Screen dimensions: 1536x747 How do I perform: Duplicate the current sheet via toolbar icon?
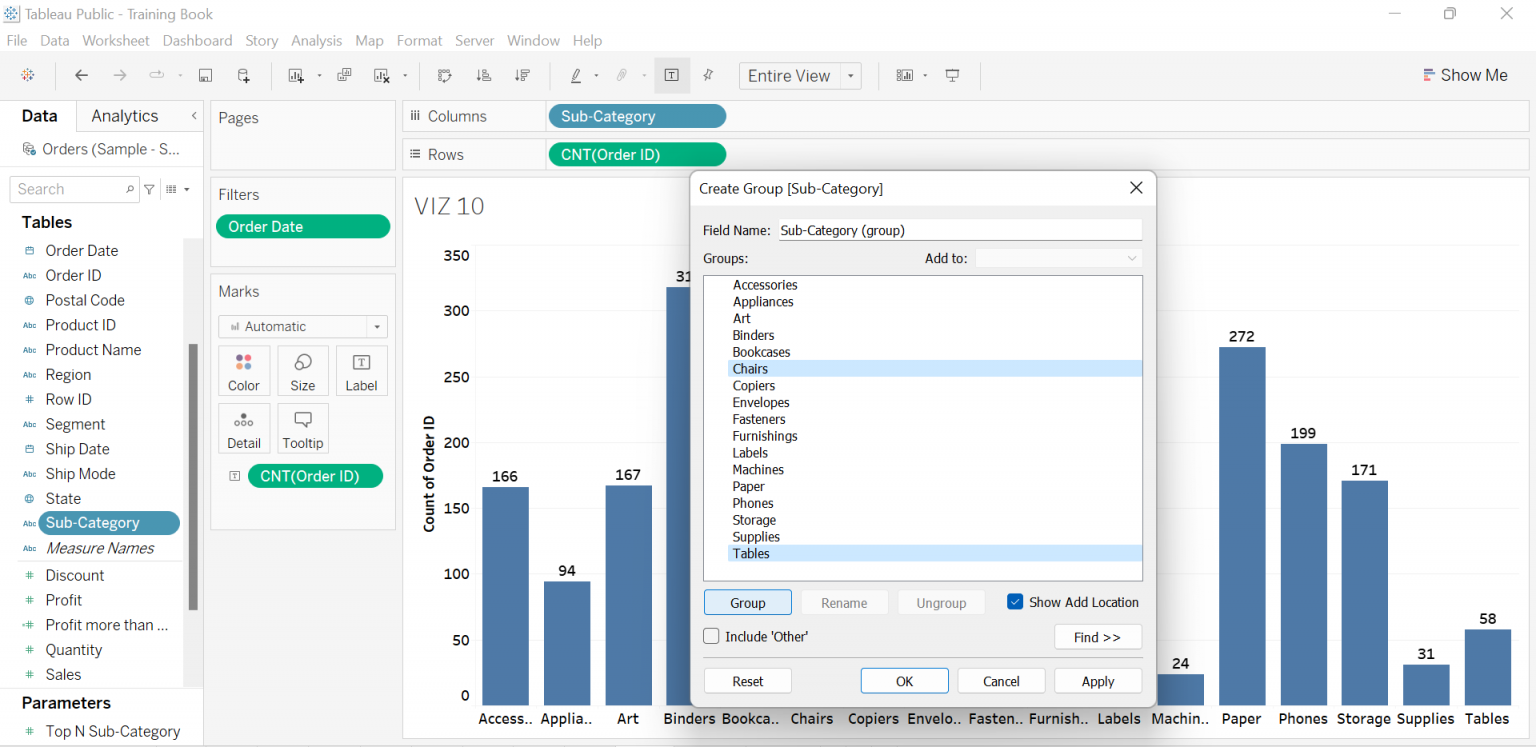tap(344, 75)
